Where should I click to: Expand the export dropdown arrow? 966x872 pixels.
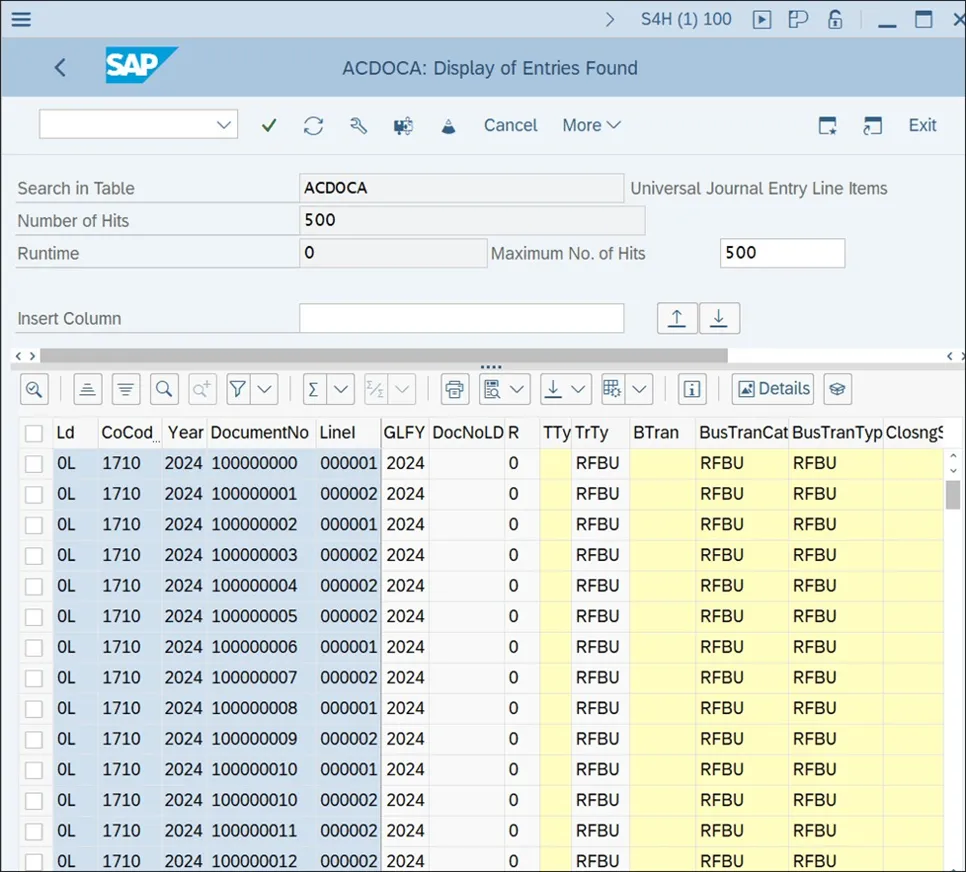tap(578, 389)
